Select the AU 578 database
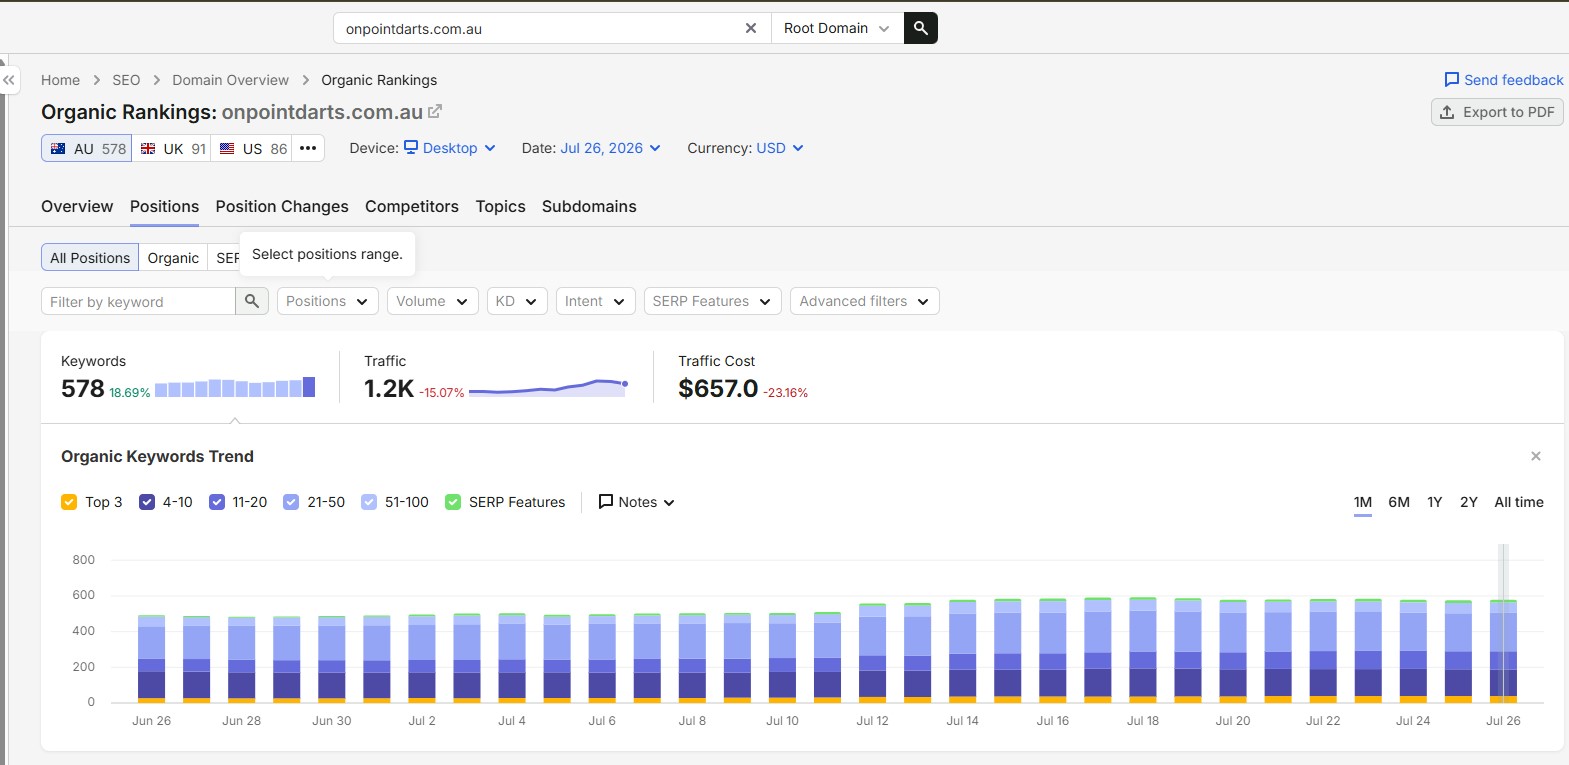Image resolution: width=1569 pixels, height=765 pixels. [x=87, y=148]
